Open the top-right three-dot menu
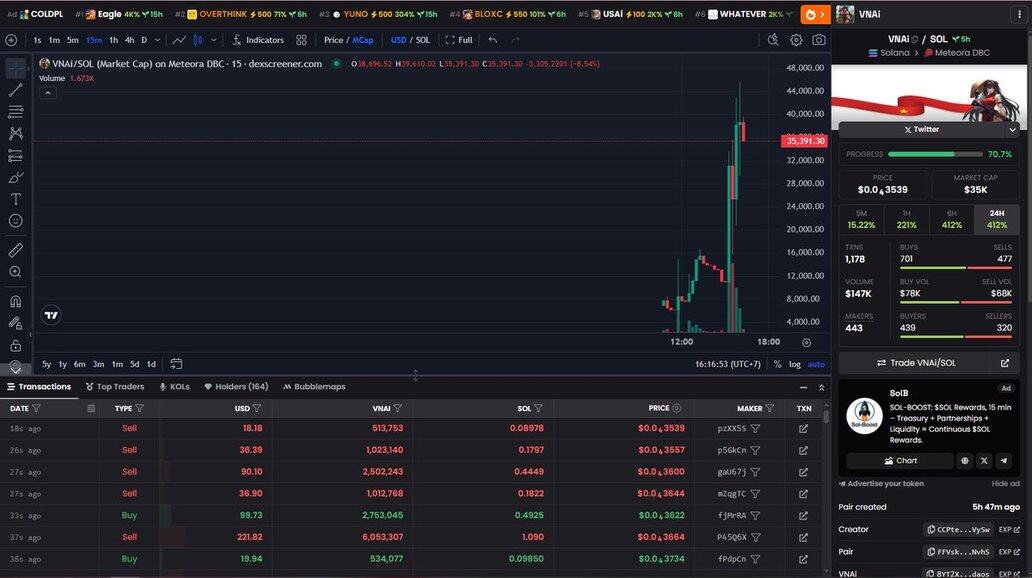Image resolution: width=1032 pixels, height=578 pixels. (x=1019, y=14)
